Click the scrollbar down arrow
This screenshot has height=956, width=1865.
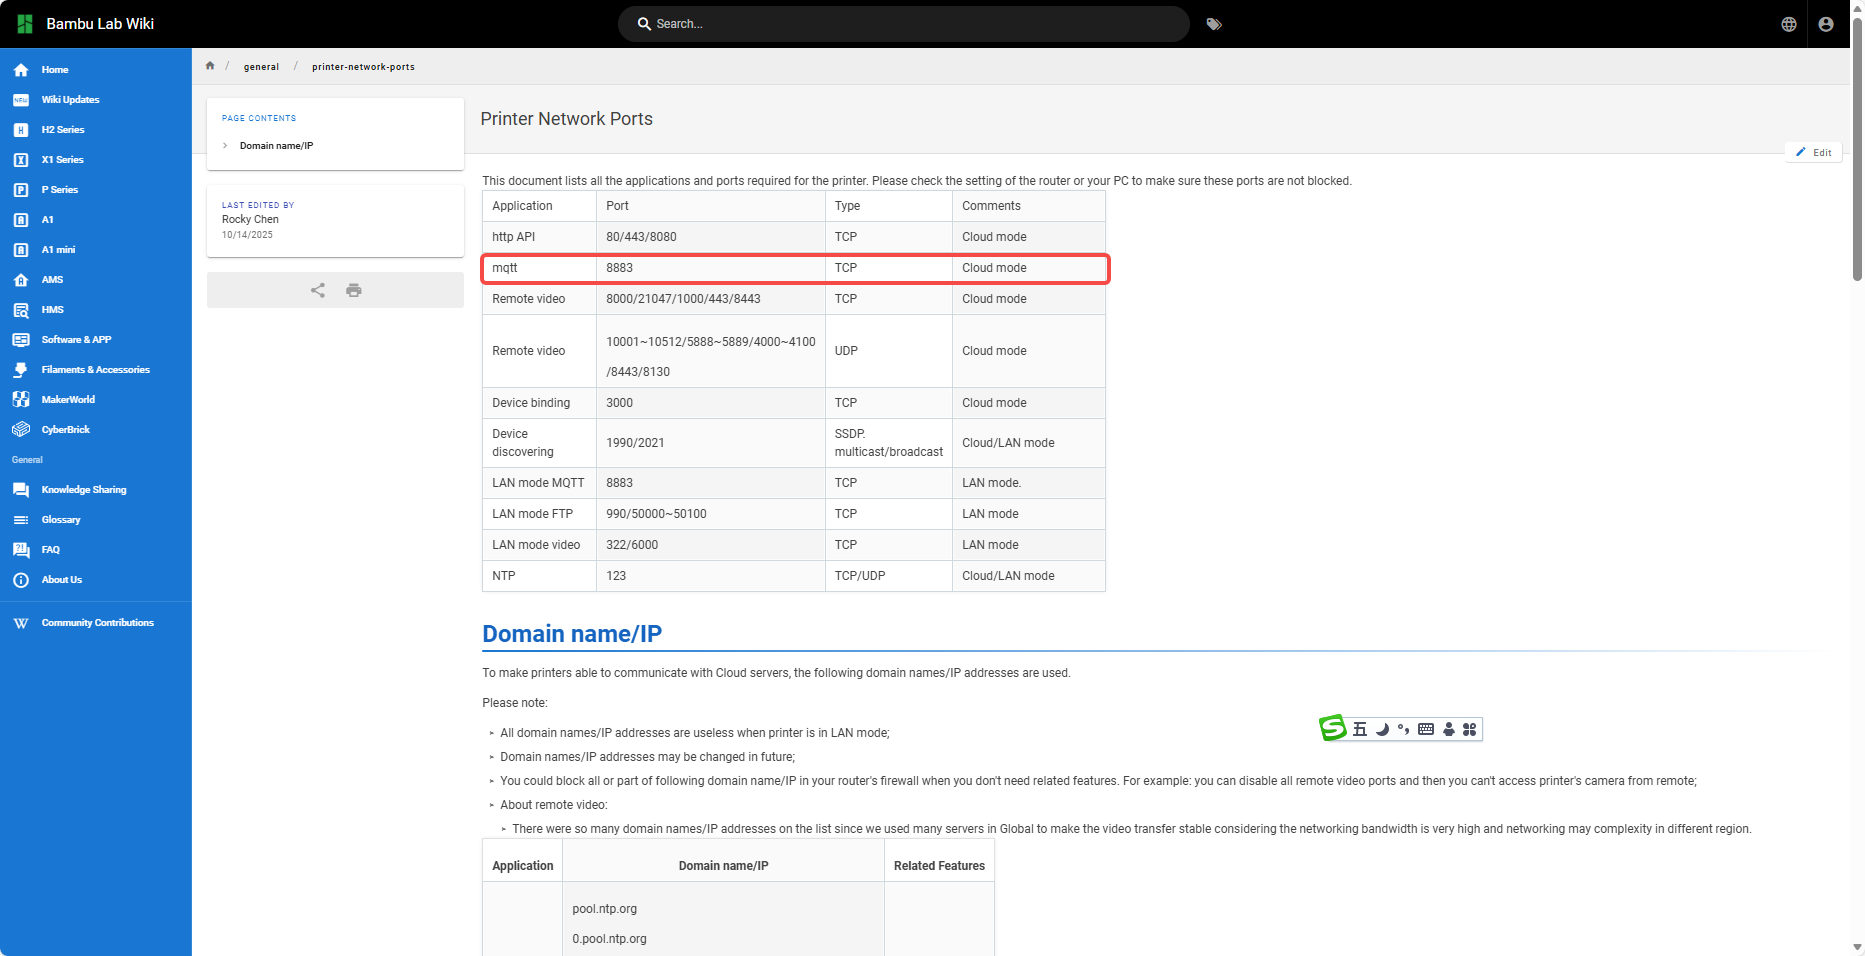coord(1857,947)
